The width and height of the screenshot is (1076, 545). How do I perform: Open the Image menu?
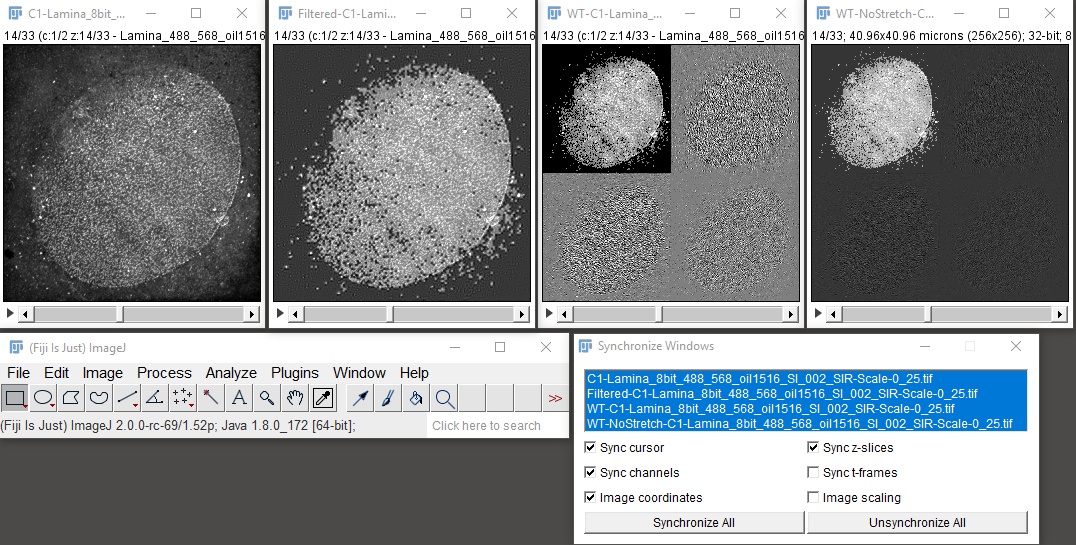coord(103,373)
